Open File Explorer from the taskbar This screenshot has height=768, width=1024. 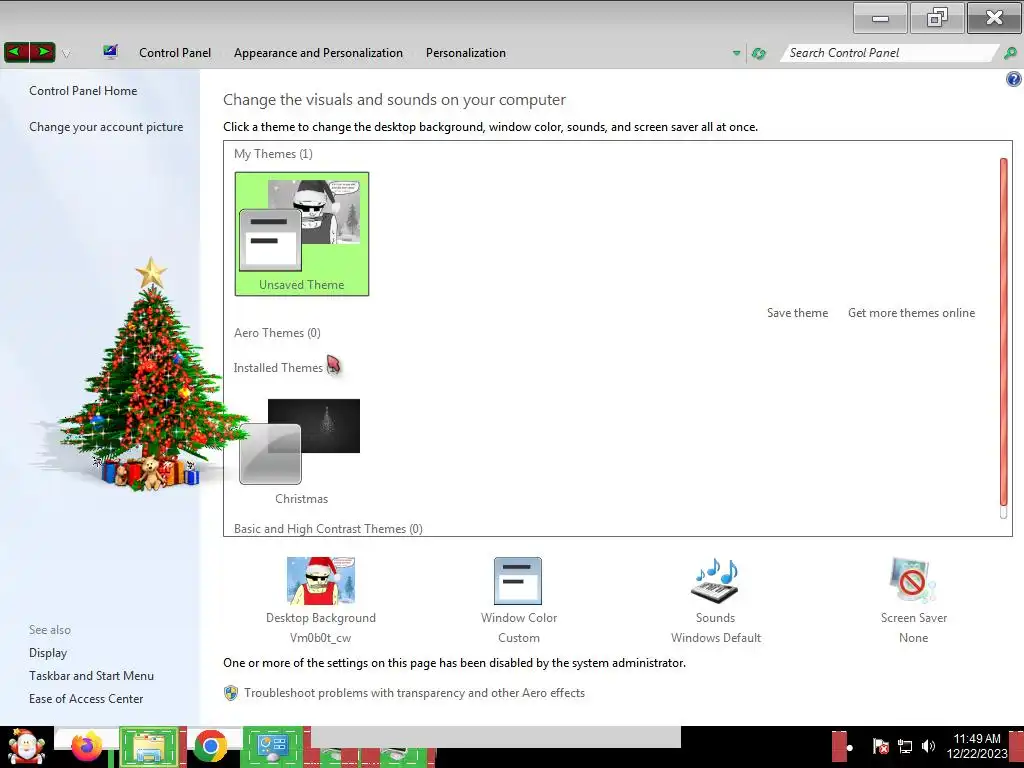tap(148, 747)
